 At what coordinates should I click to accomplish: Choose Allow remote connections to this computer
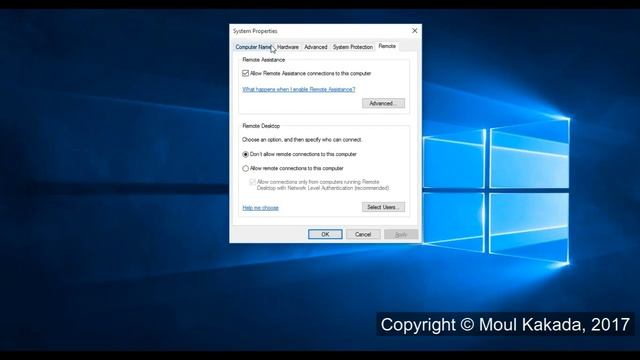[245, 168]
